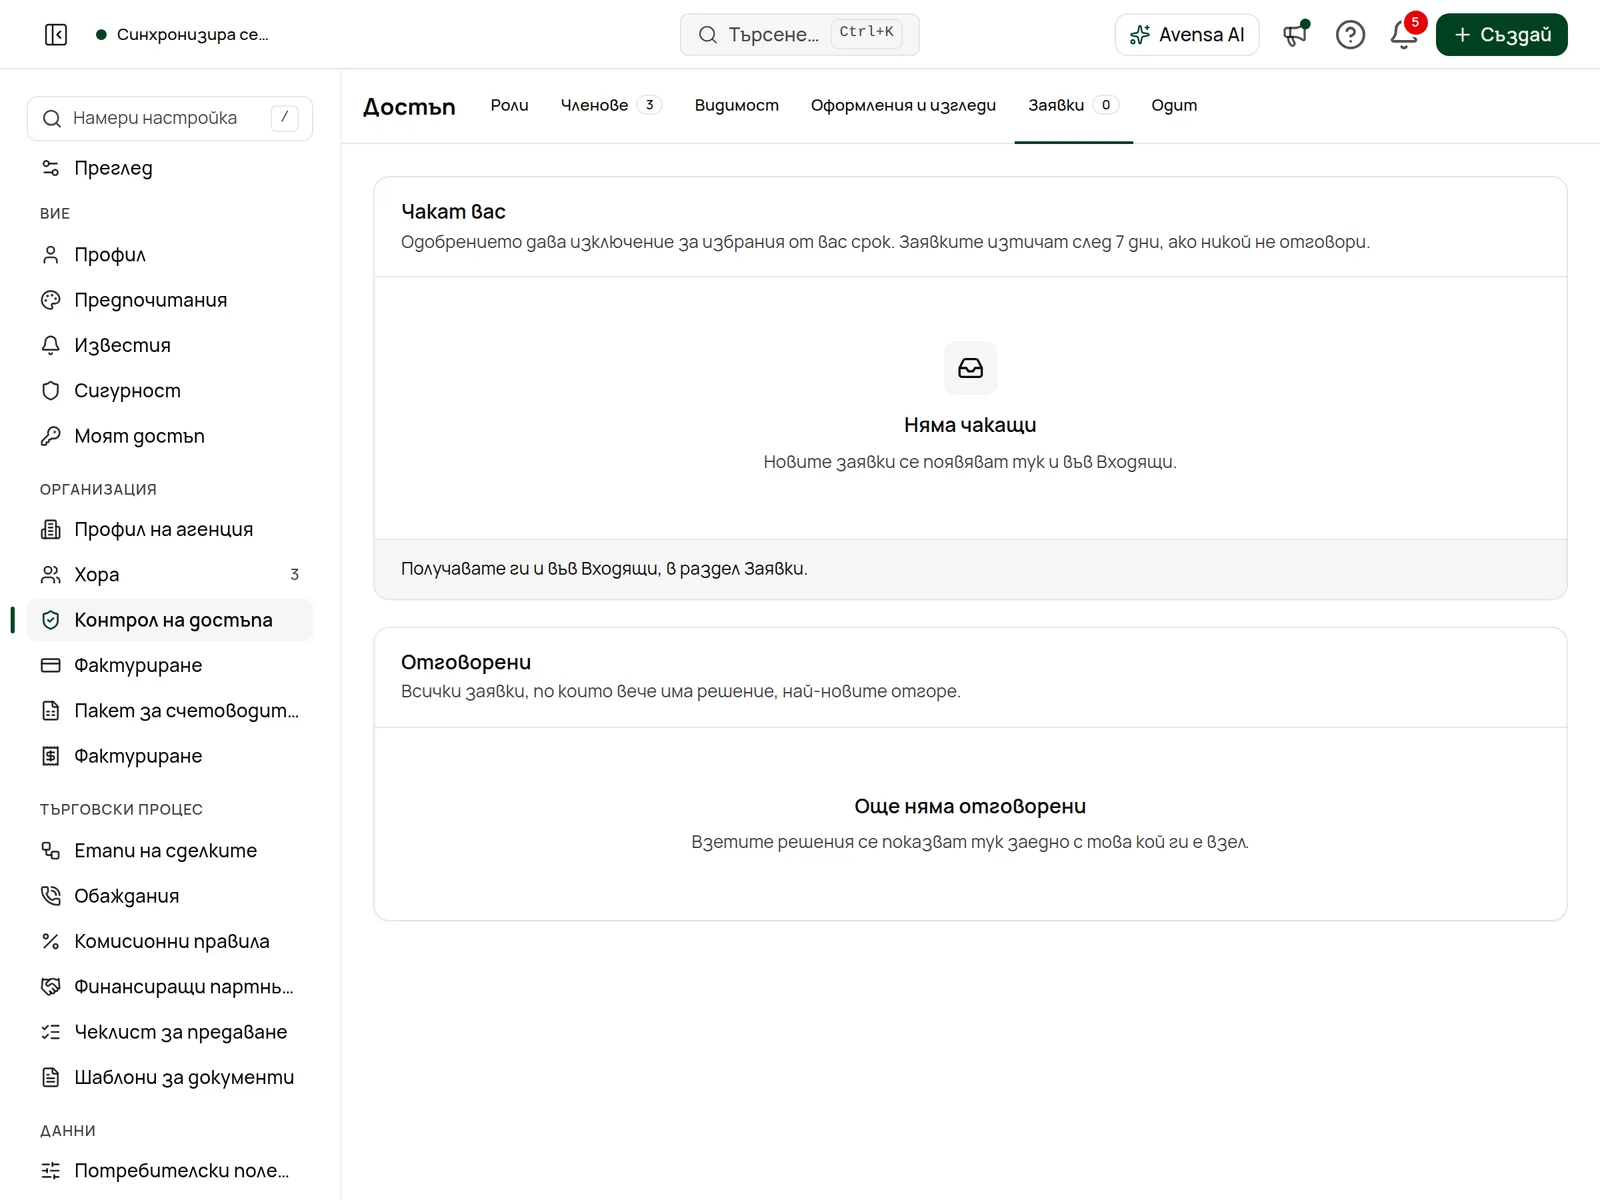Image resolution: width=1600 pixels, height=1200 pixels.
Task: Click the Синхронизира се status text
Action: [193, 35]
